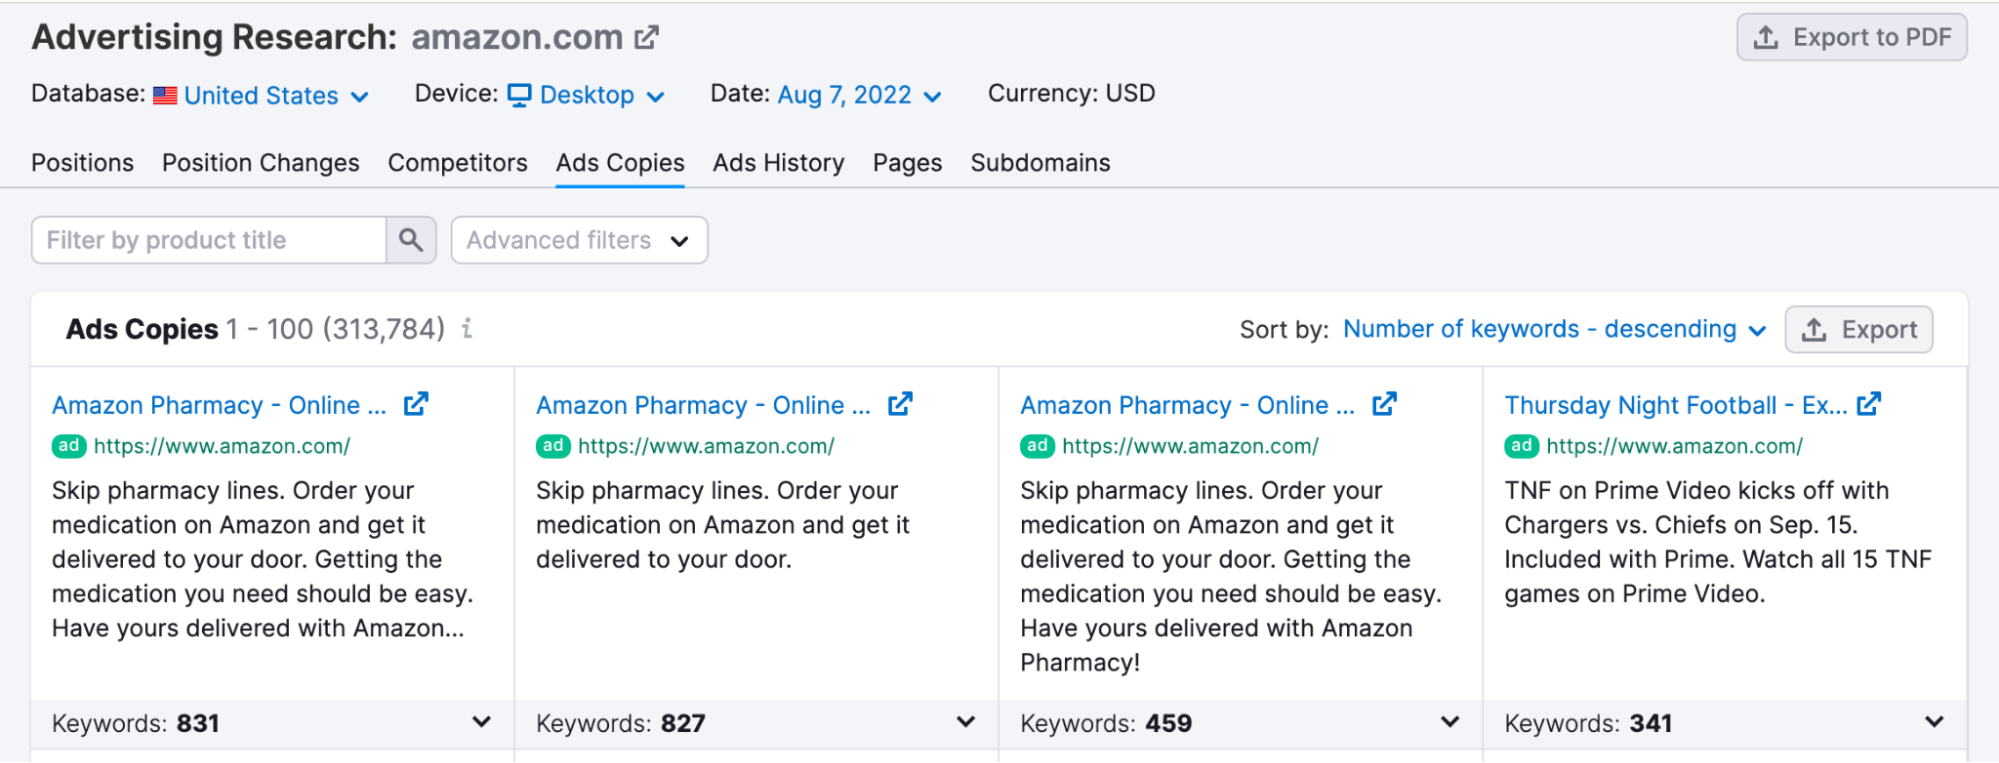The height and width of the screenshot is (763, 1999).
Task: Expand the Keywords 831 section
Action: pos(481,722)
